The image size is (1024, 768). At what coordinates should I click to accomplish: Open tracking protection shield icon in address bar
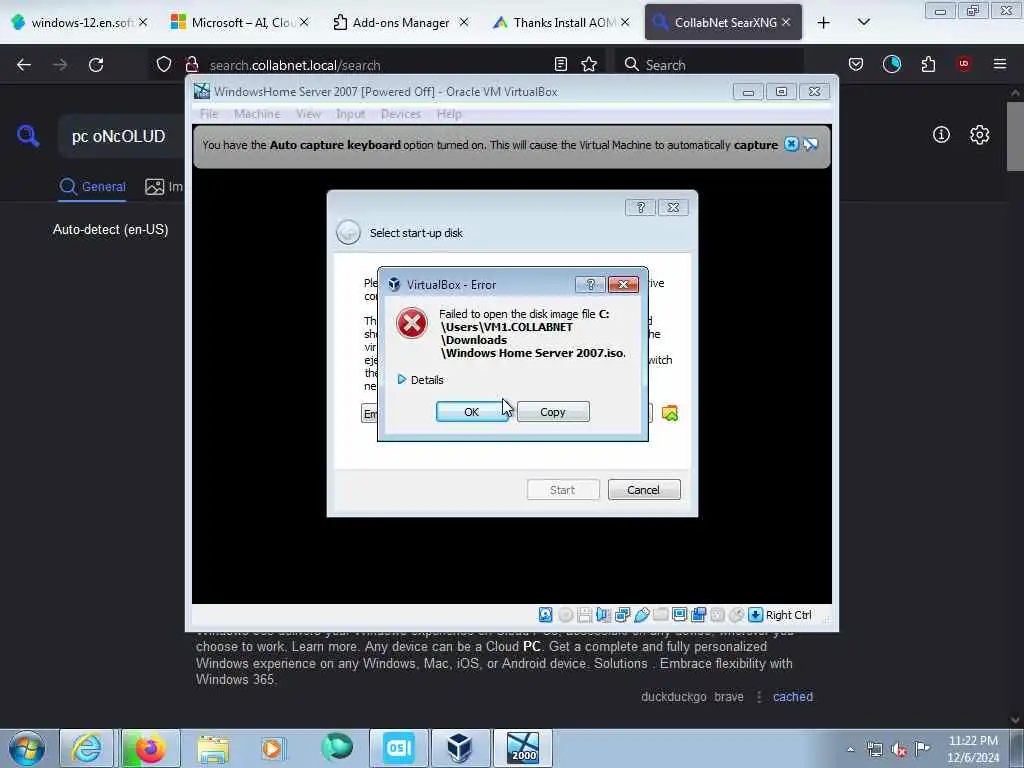164,65
